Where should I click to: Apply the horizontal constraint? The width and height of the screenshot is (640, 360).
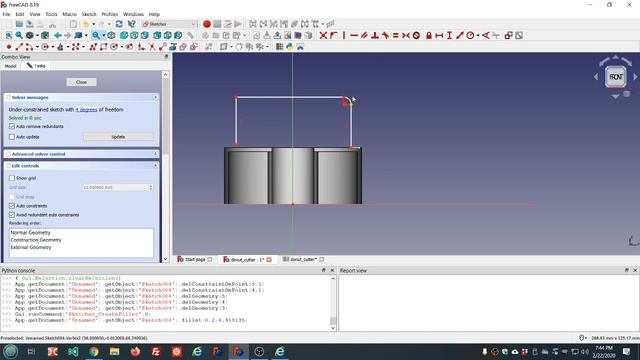pos(354,36)
